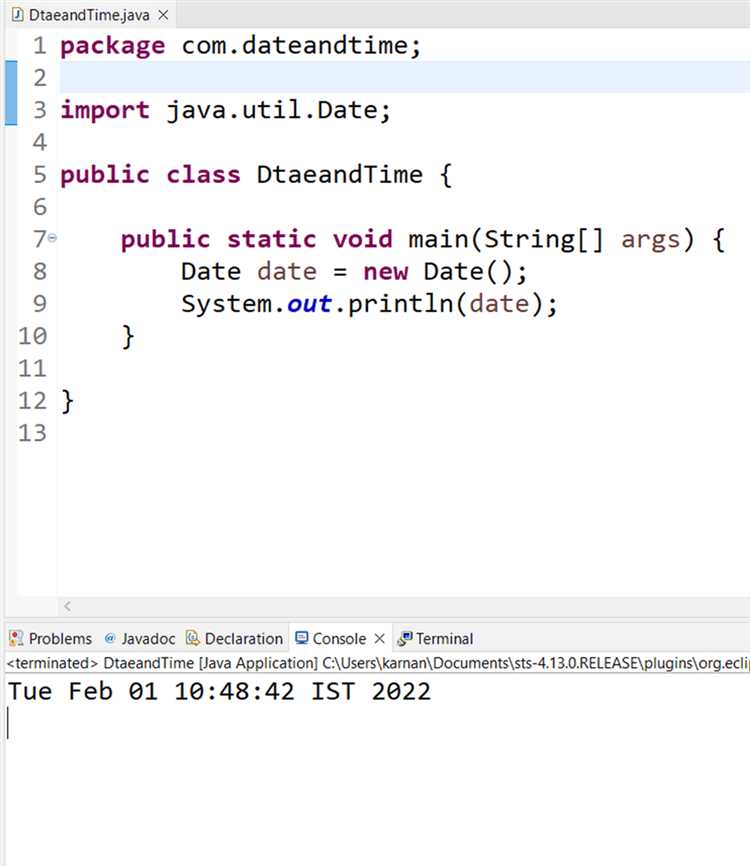Click line number 13 in the gutter
The width and height of the screenshot is (750, 866).
[32, 432]
